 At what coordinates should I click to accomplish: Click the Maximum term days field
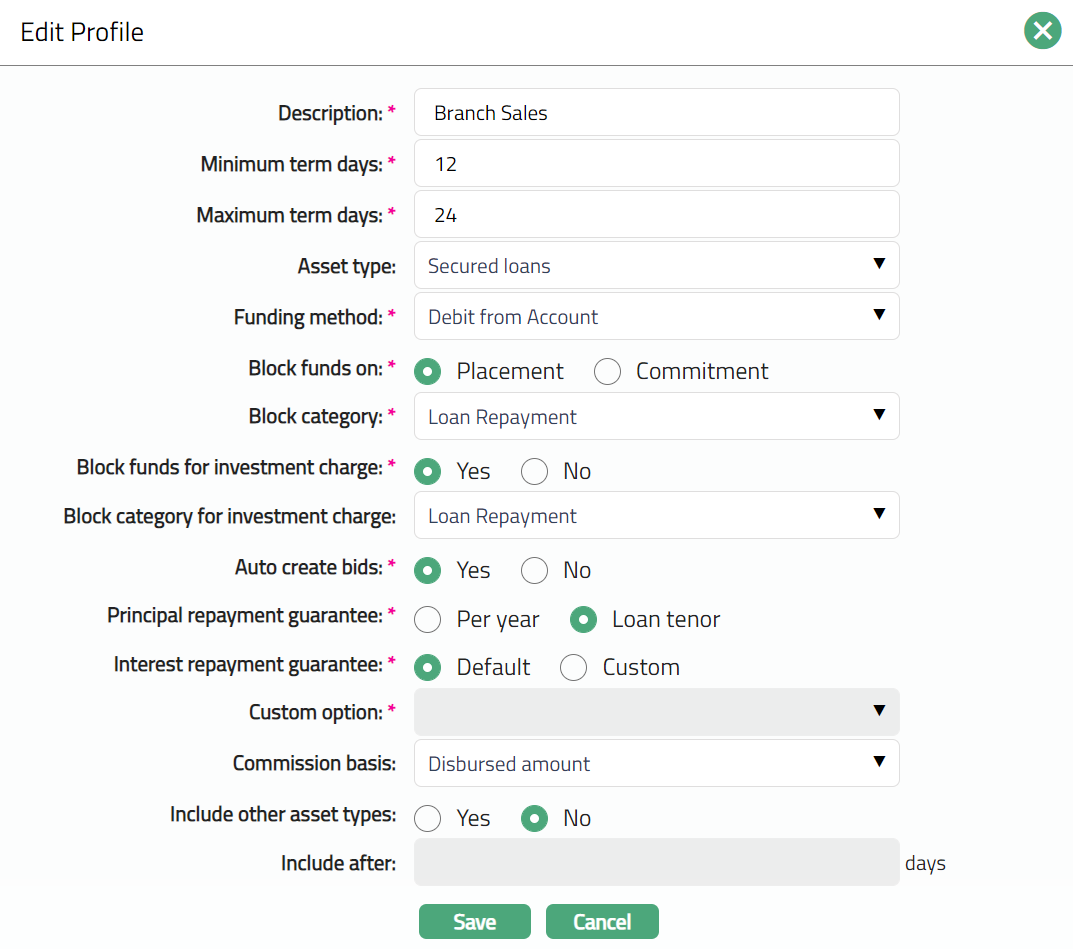point(656,215)
